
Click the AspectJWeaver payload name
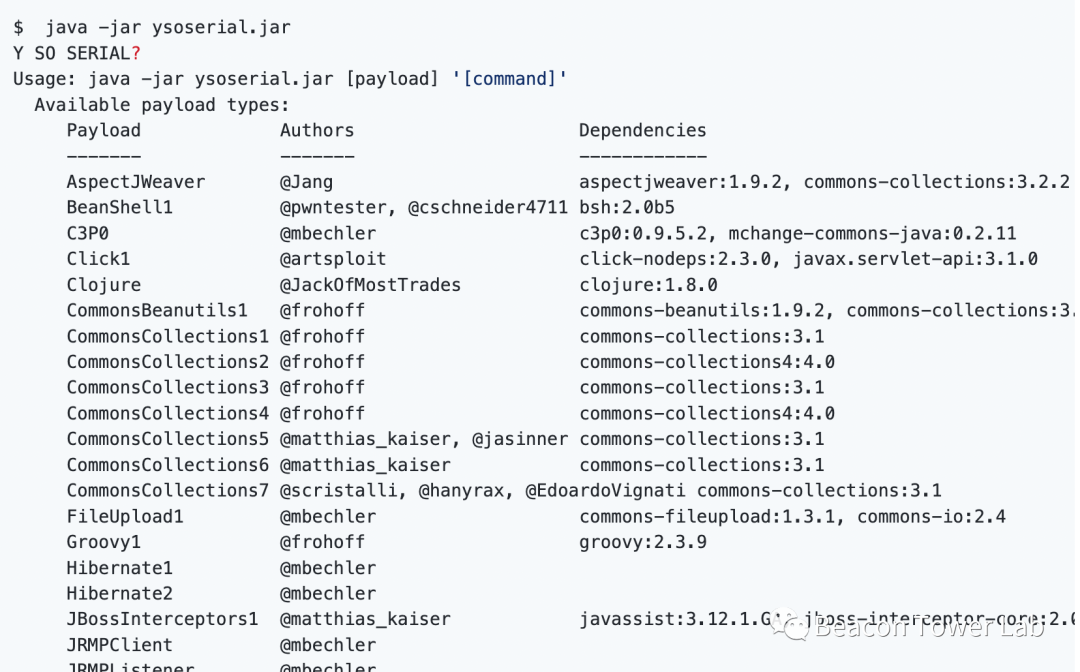point(135,182)
